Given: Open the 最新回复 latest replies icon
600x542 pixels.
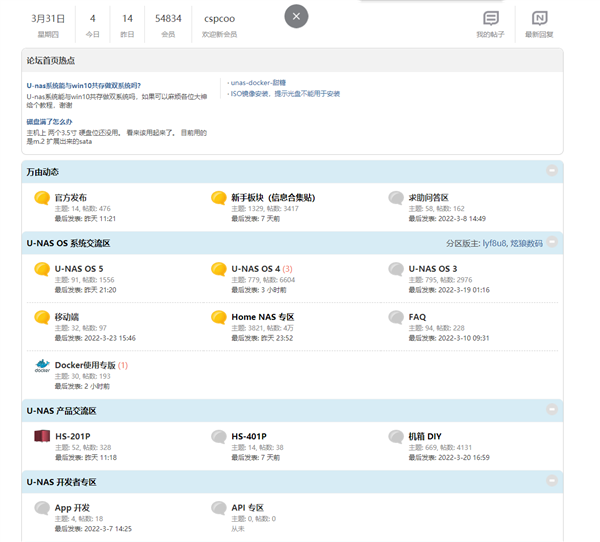Looking at the screenshot, I should pyautogui.click(x=540, y=18).
